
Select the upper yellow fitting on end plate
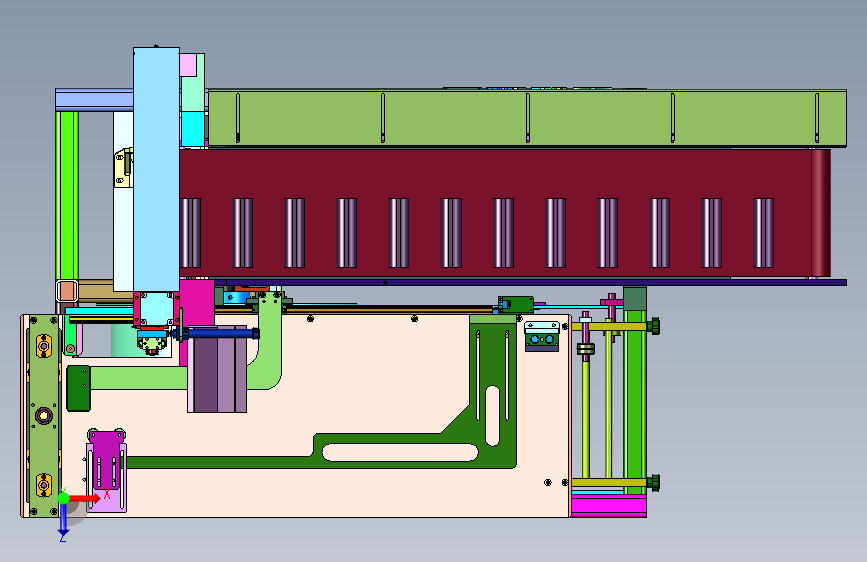[x=44, y=346]
